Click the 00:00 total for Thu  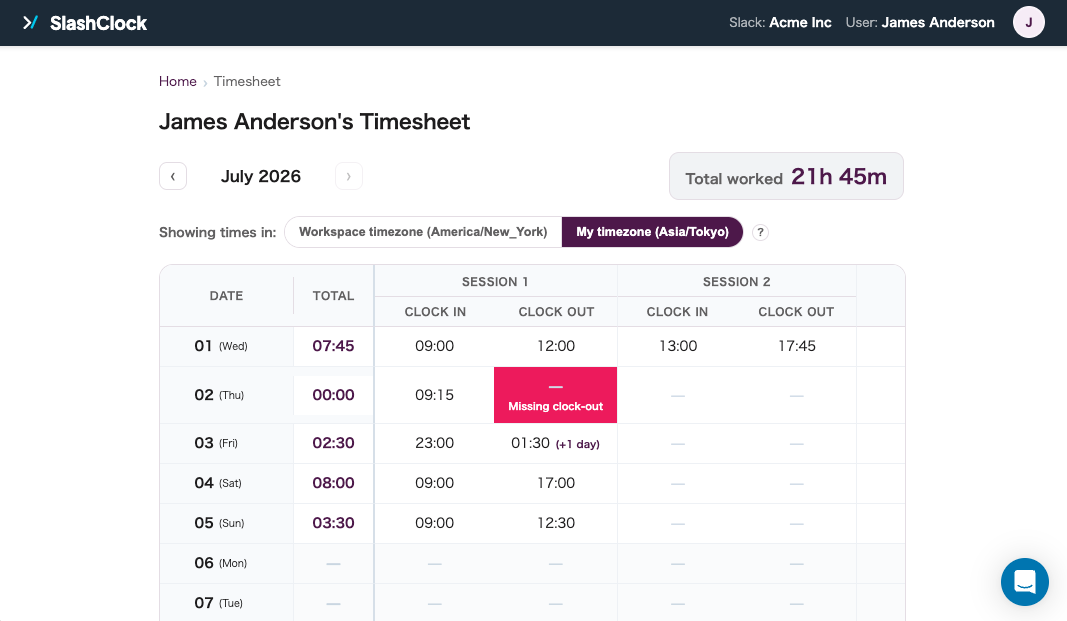point(333,395)
